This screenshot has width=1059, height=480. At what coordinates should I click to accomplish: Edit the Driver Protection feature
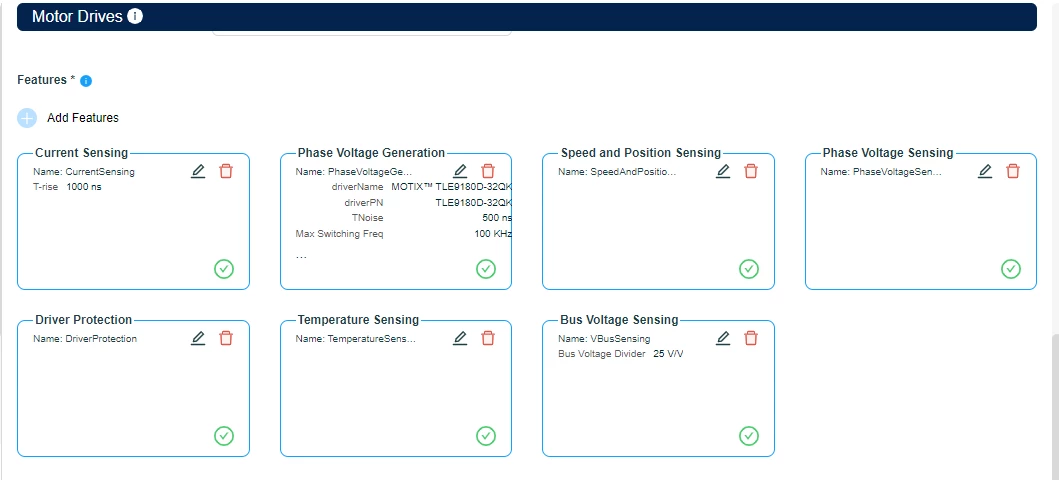[198, 338]
